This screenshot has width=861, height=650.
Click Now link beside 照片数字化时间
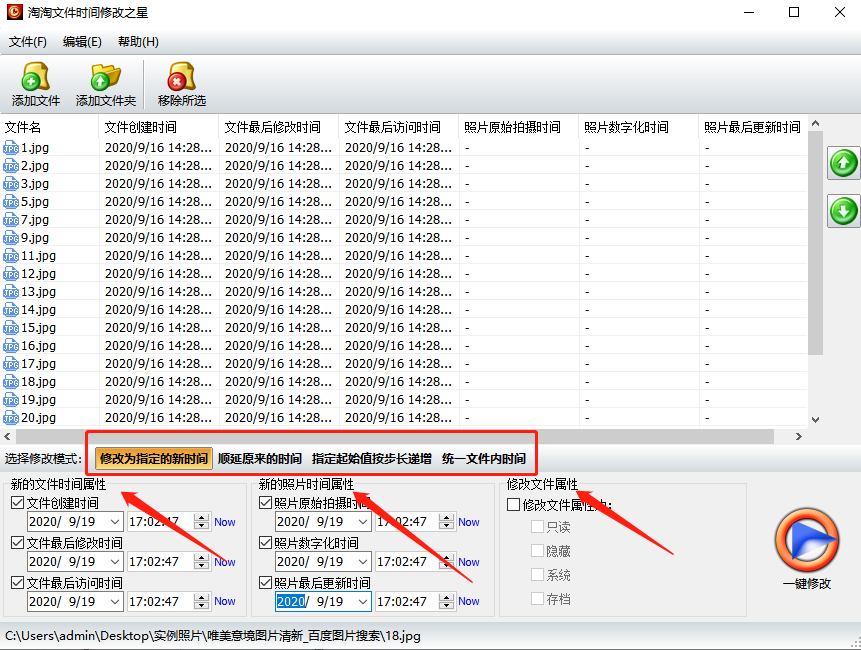click(x=468, y=562)
